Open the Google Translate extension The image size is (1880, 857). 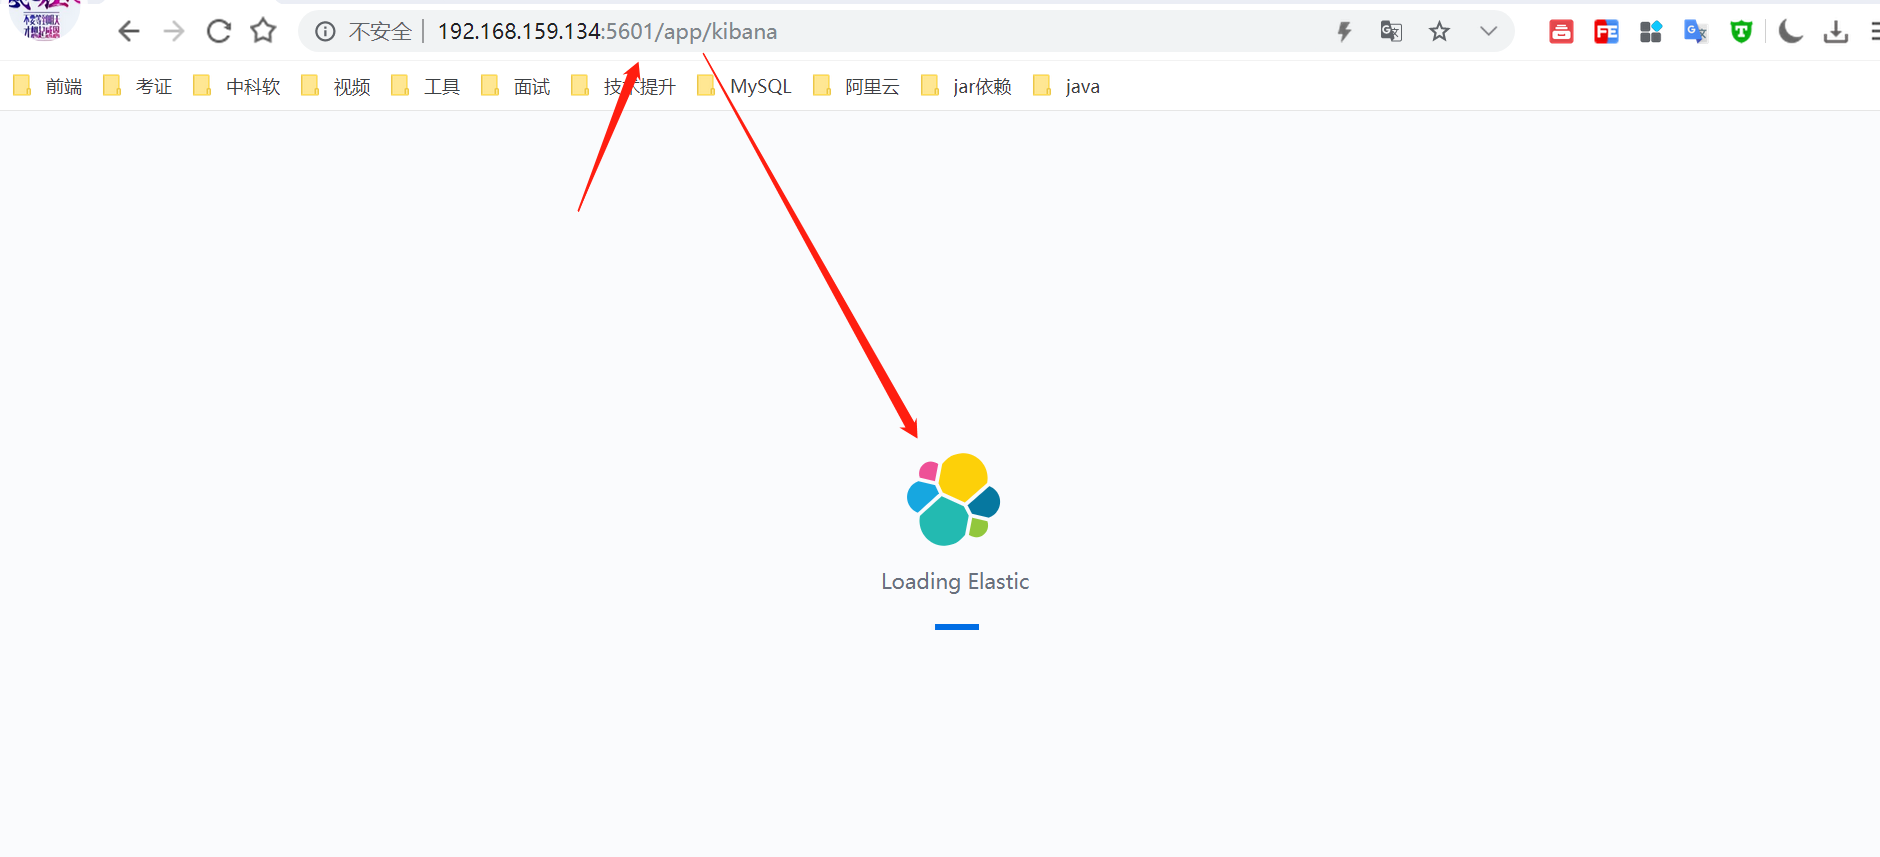click(1696, 32)
